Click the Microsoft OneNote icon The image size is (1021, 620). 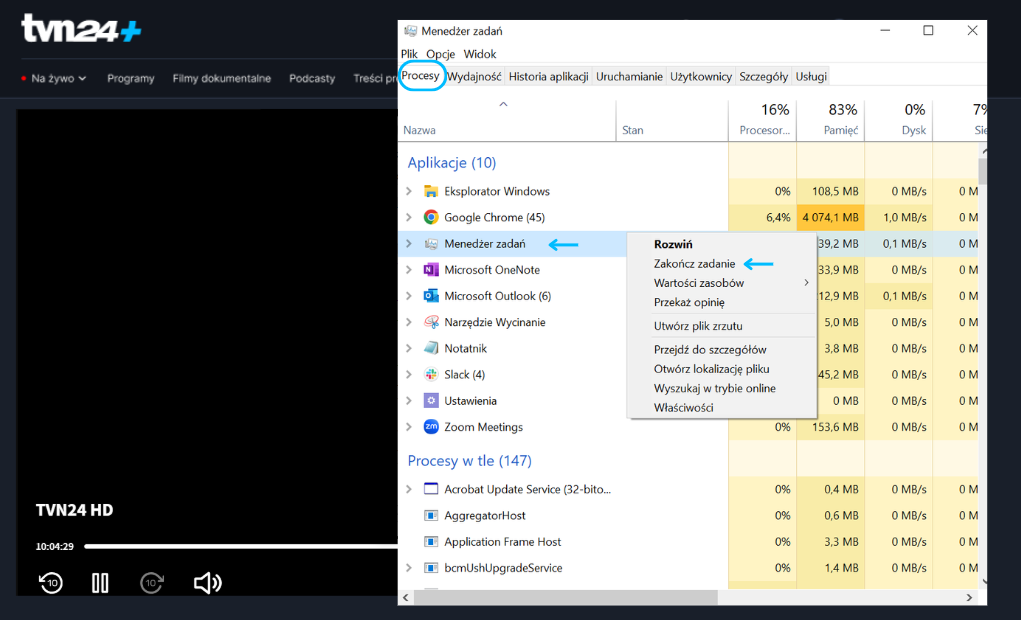coord(431,270)
